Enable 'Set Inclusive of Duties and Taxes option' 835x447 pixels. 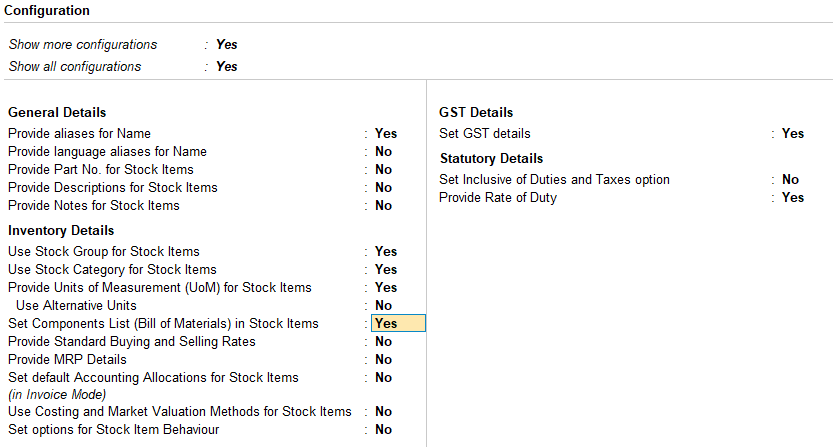(791, 180)
